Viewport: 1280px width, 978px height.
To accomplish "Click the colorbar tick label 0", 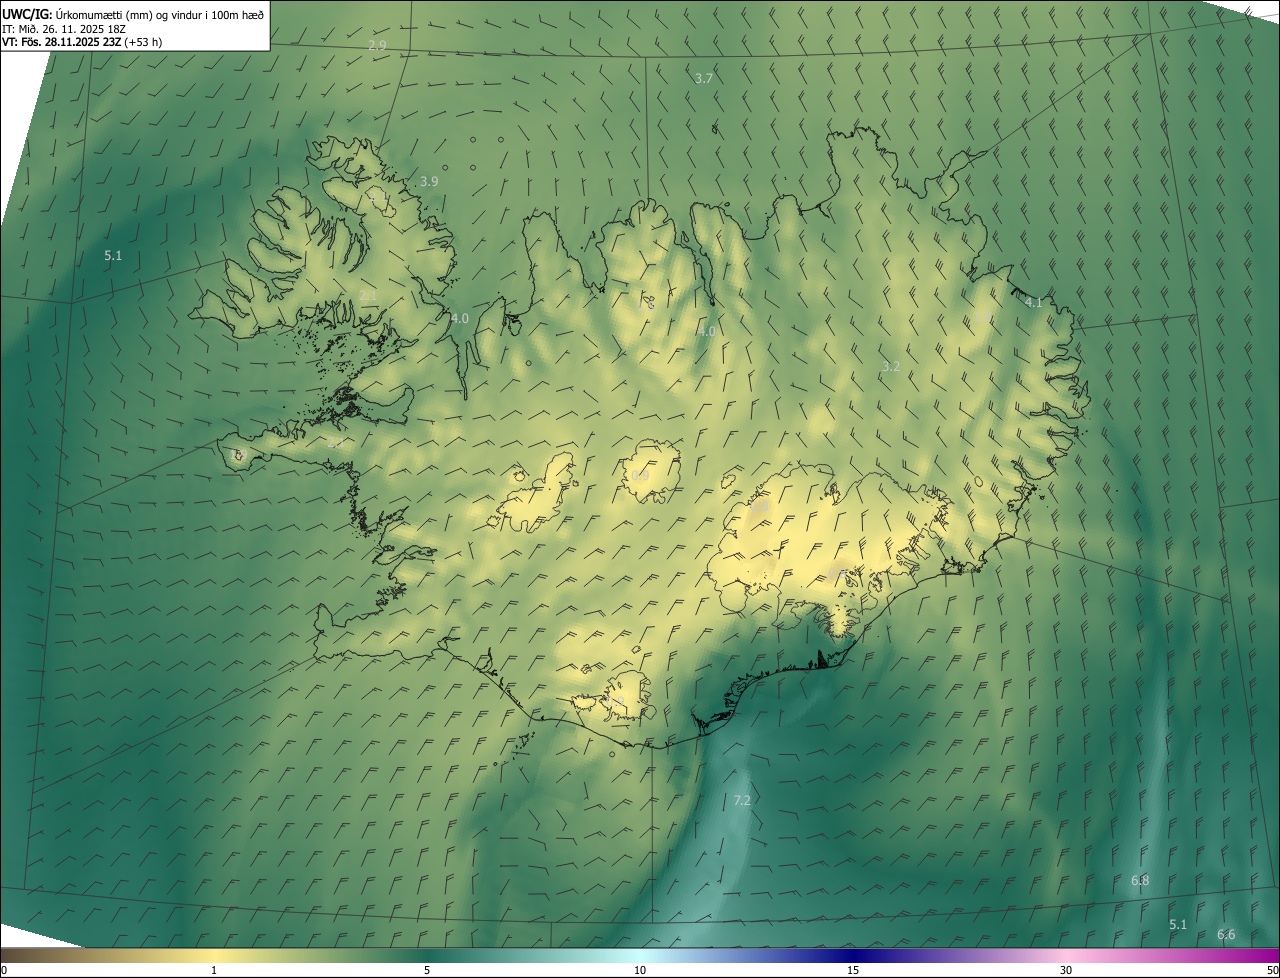I will (4, 970).
